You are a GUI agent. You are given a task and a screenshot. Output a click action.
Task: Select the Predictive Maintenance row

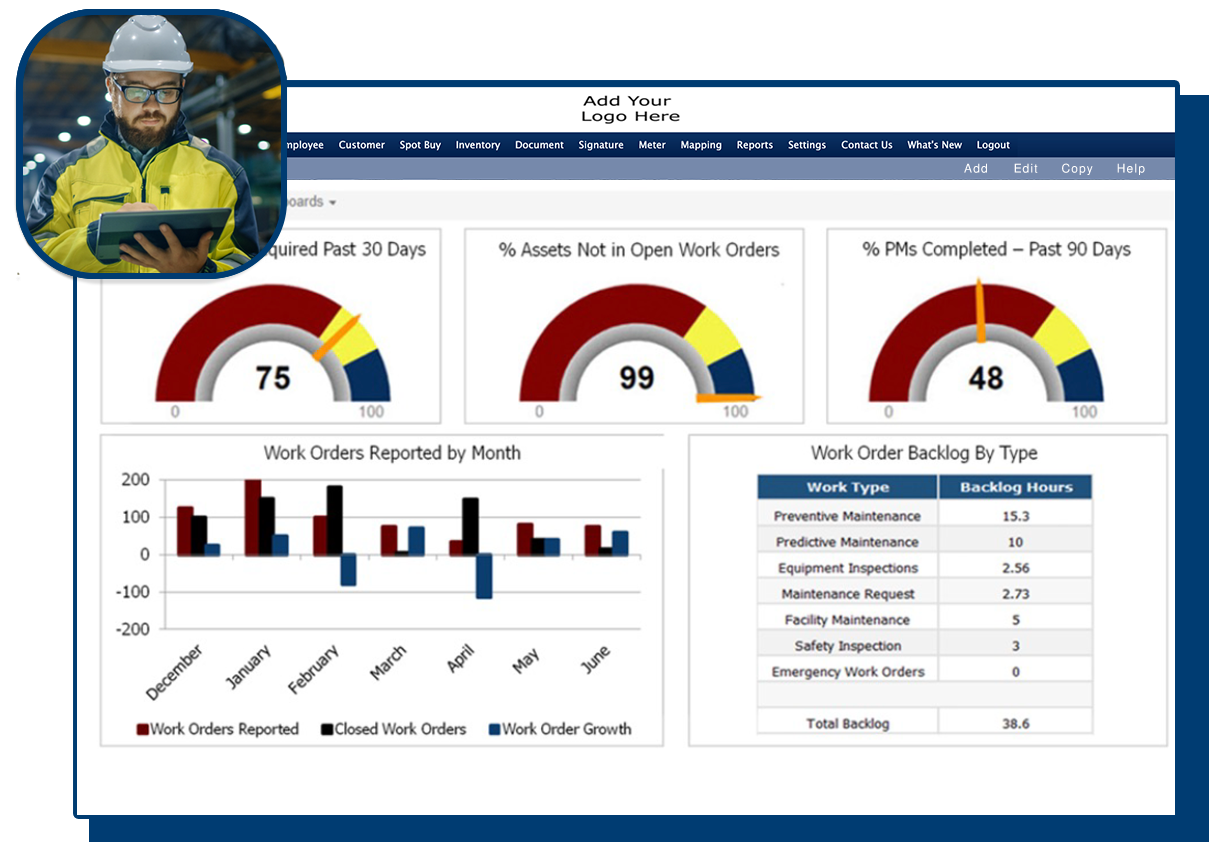(x=925, y=542)
